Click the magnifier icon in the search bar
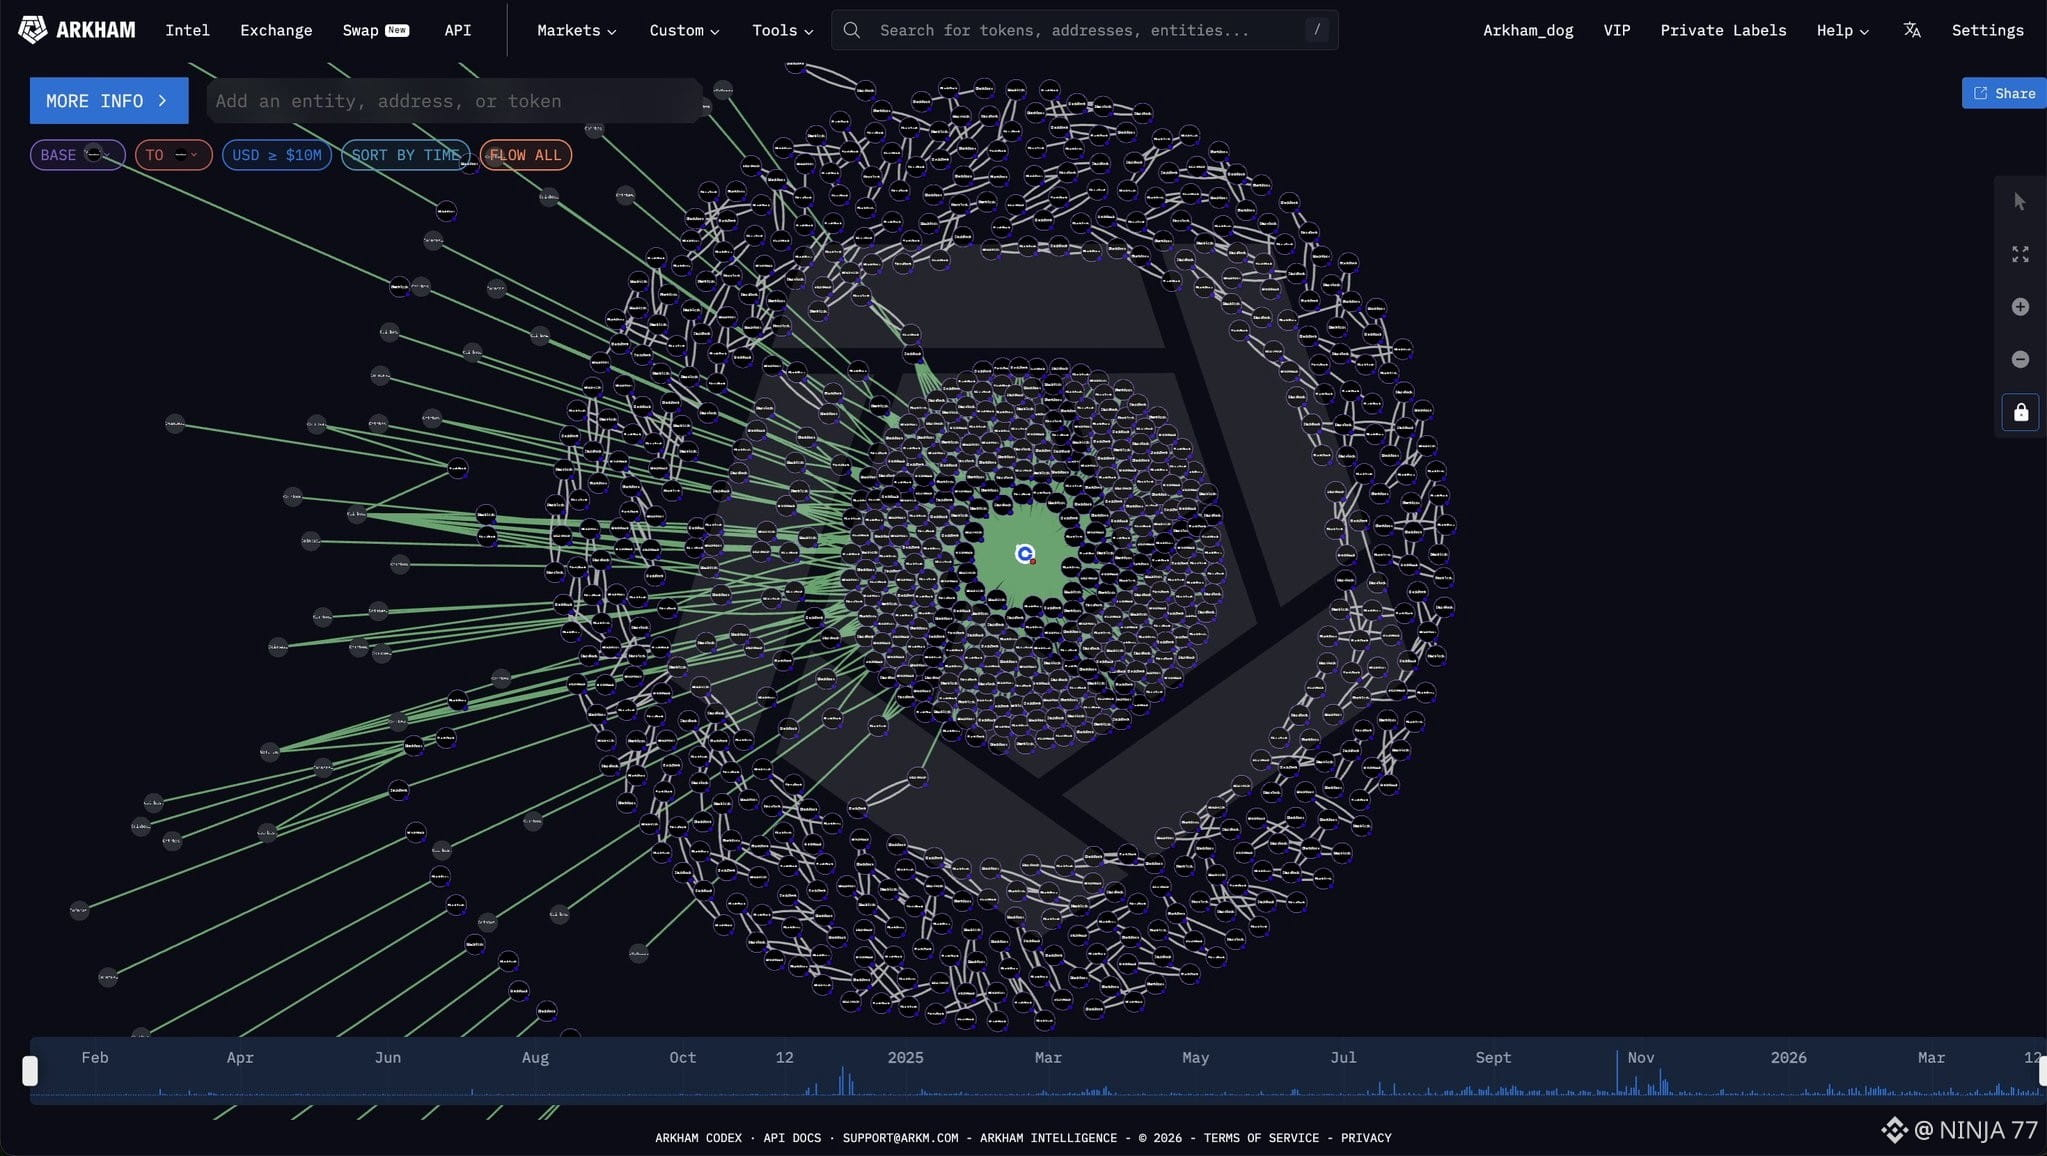 [x=852, y=30]
